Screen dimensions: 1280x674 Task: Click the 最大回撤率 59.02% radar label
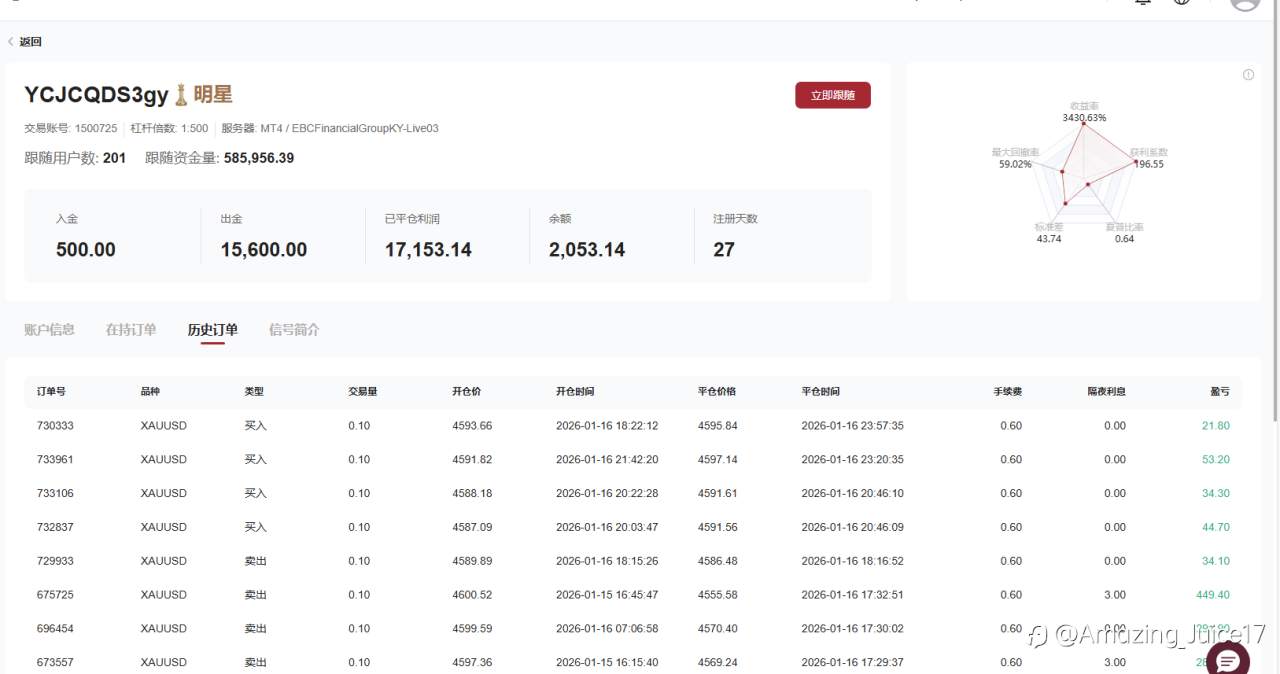[x=1015, y=158]
